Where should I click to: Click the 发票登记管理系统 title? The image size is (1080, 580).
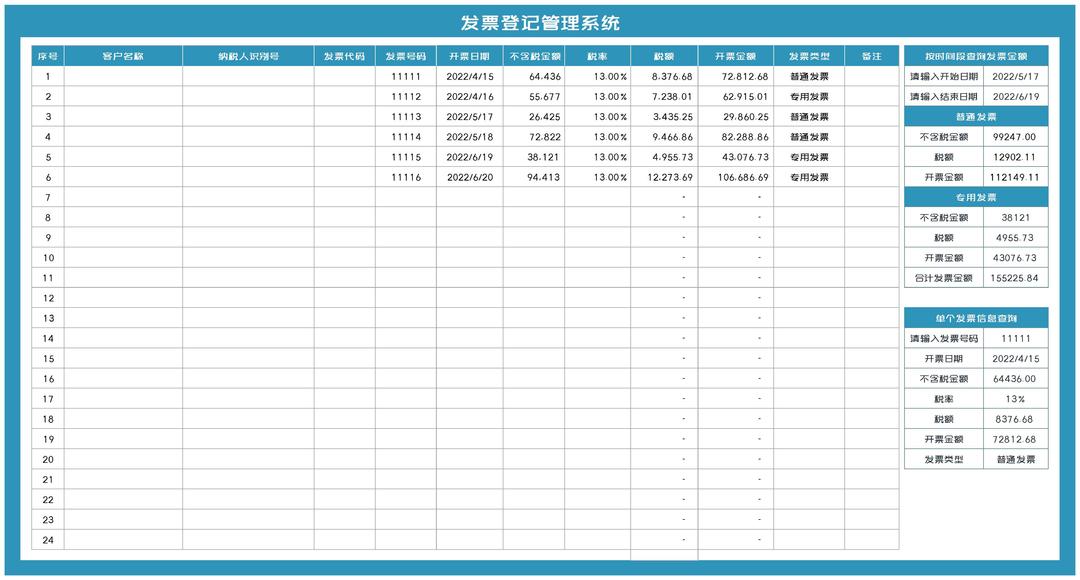[x=540, y=23]
